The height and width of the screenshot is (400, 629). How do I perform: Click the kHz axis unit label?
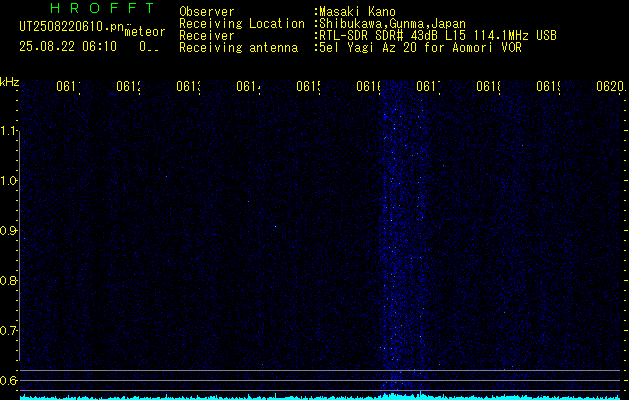tap(9, 83)
